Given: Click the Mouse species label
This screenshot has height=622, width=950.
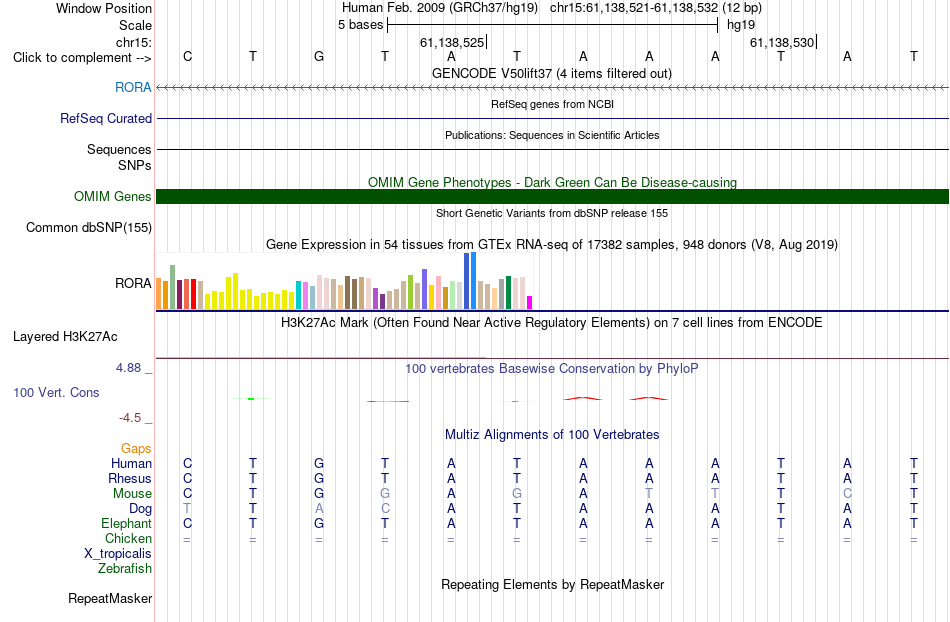Looking at the screenshot, I should 132,494.
